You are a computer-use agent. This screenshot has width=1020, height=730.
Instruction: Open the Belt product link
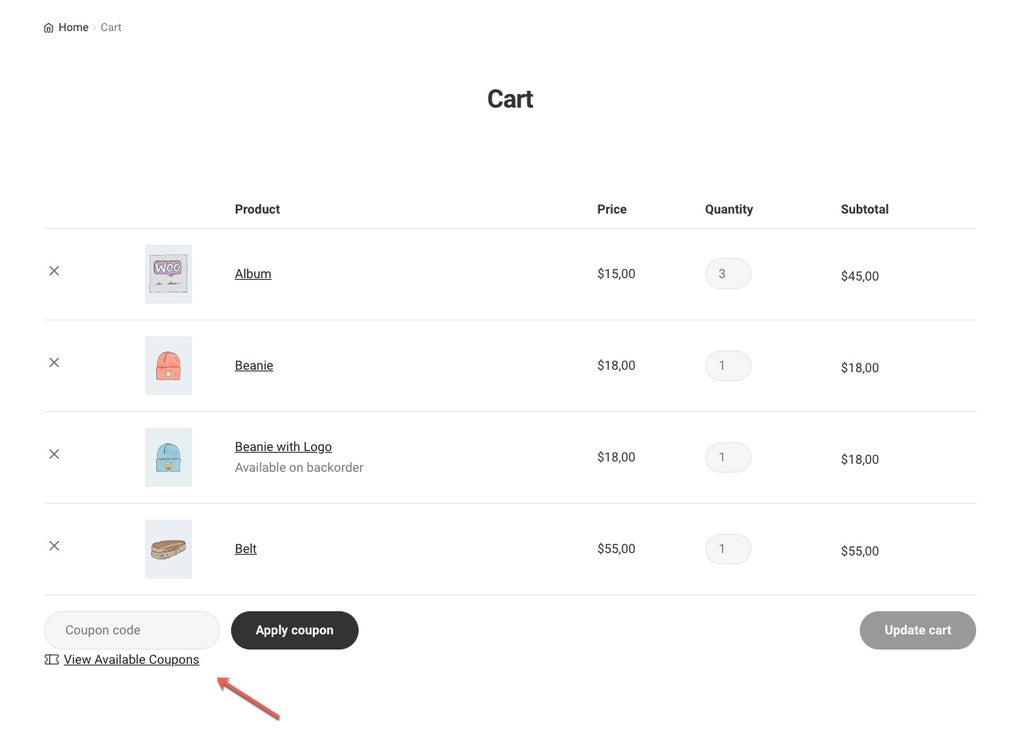click(246, 549)
